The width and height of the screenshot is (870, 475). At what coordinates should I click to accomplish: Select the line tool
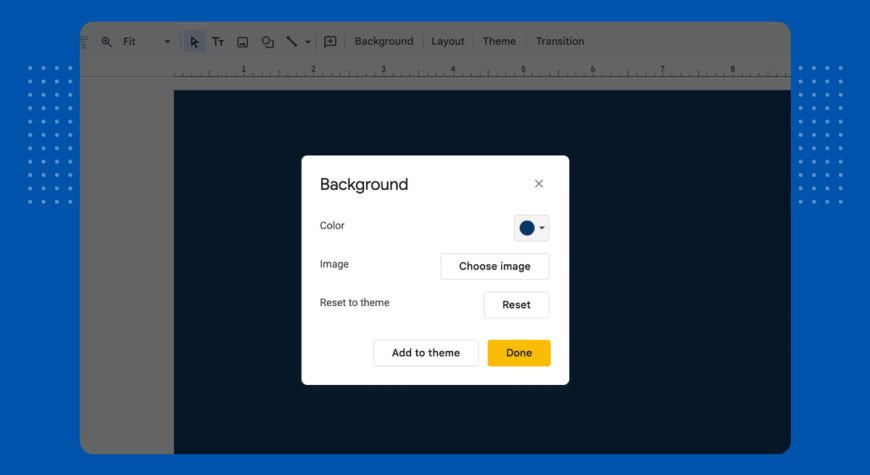point(291,42)
